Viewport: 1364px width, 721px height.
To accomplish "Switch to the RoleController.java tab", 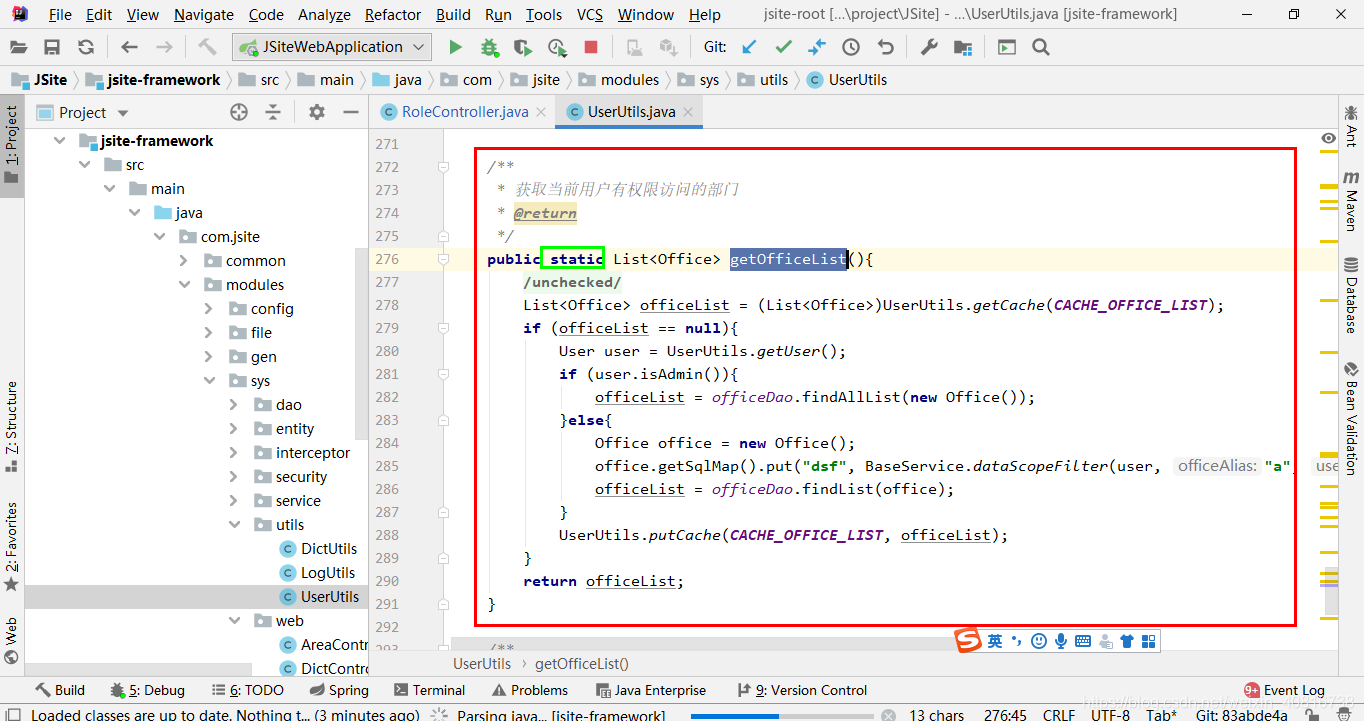I will [462, 112].
